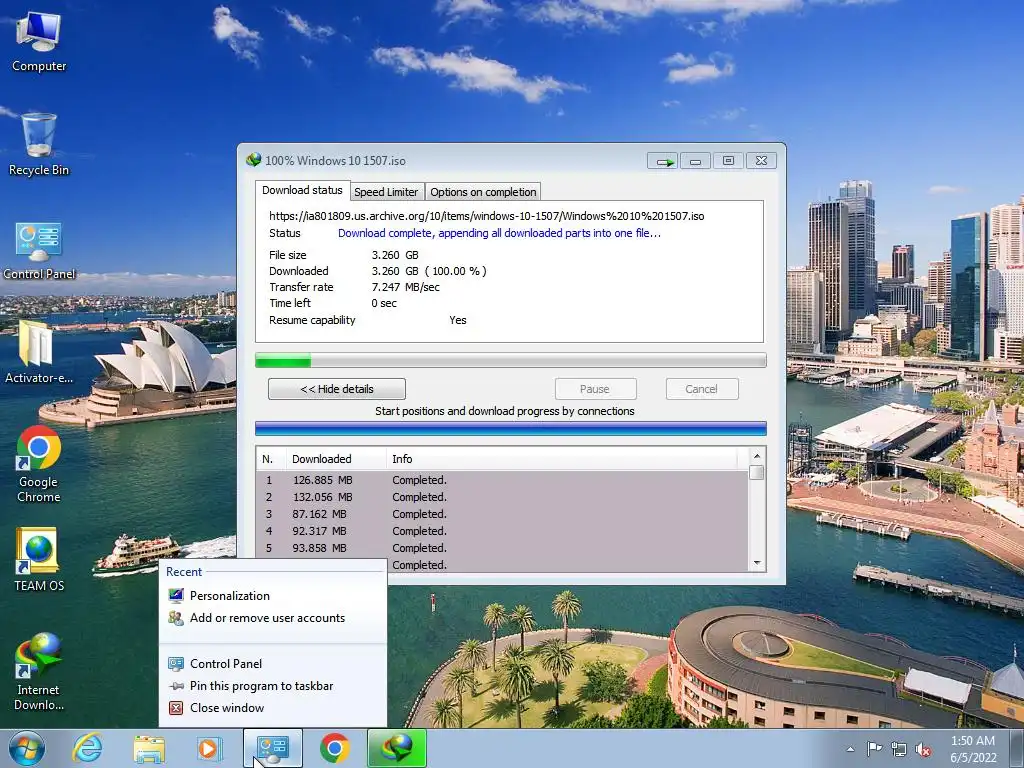Select the Google Chrome desktop shortcut
This screenshot has height=768, width=1024.
39,464
